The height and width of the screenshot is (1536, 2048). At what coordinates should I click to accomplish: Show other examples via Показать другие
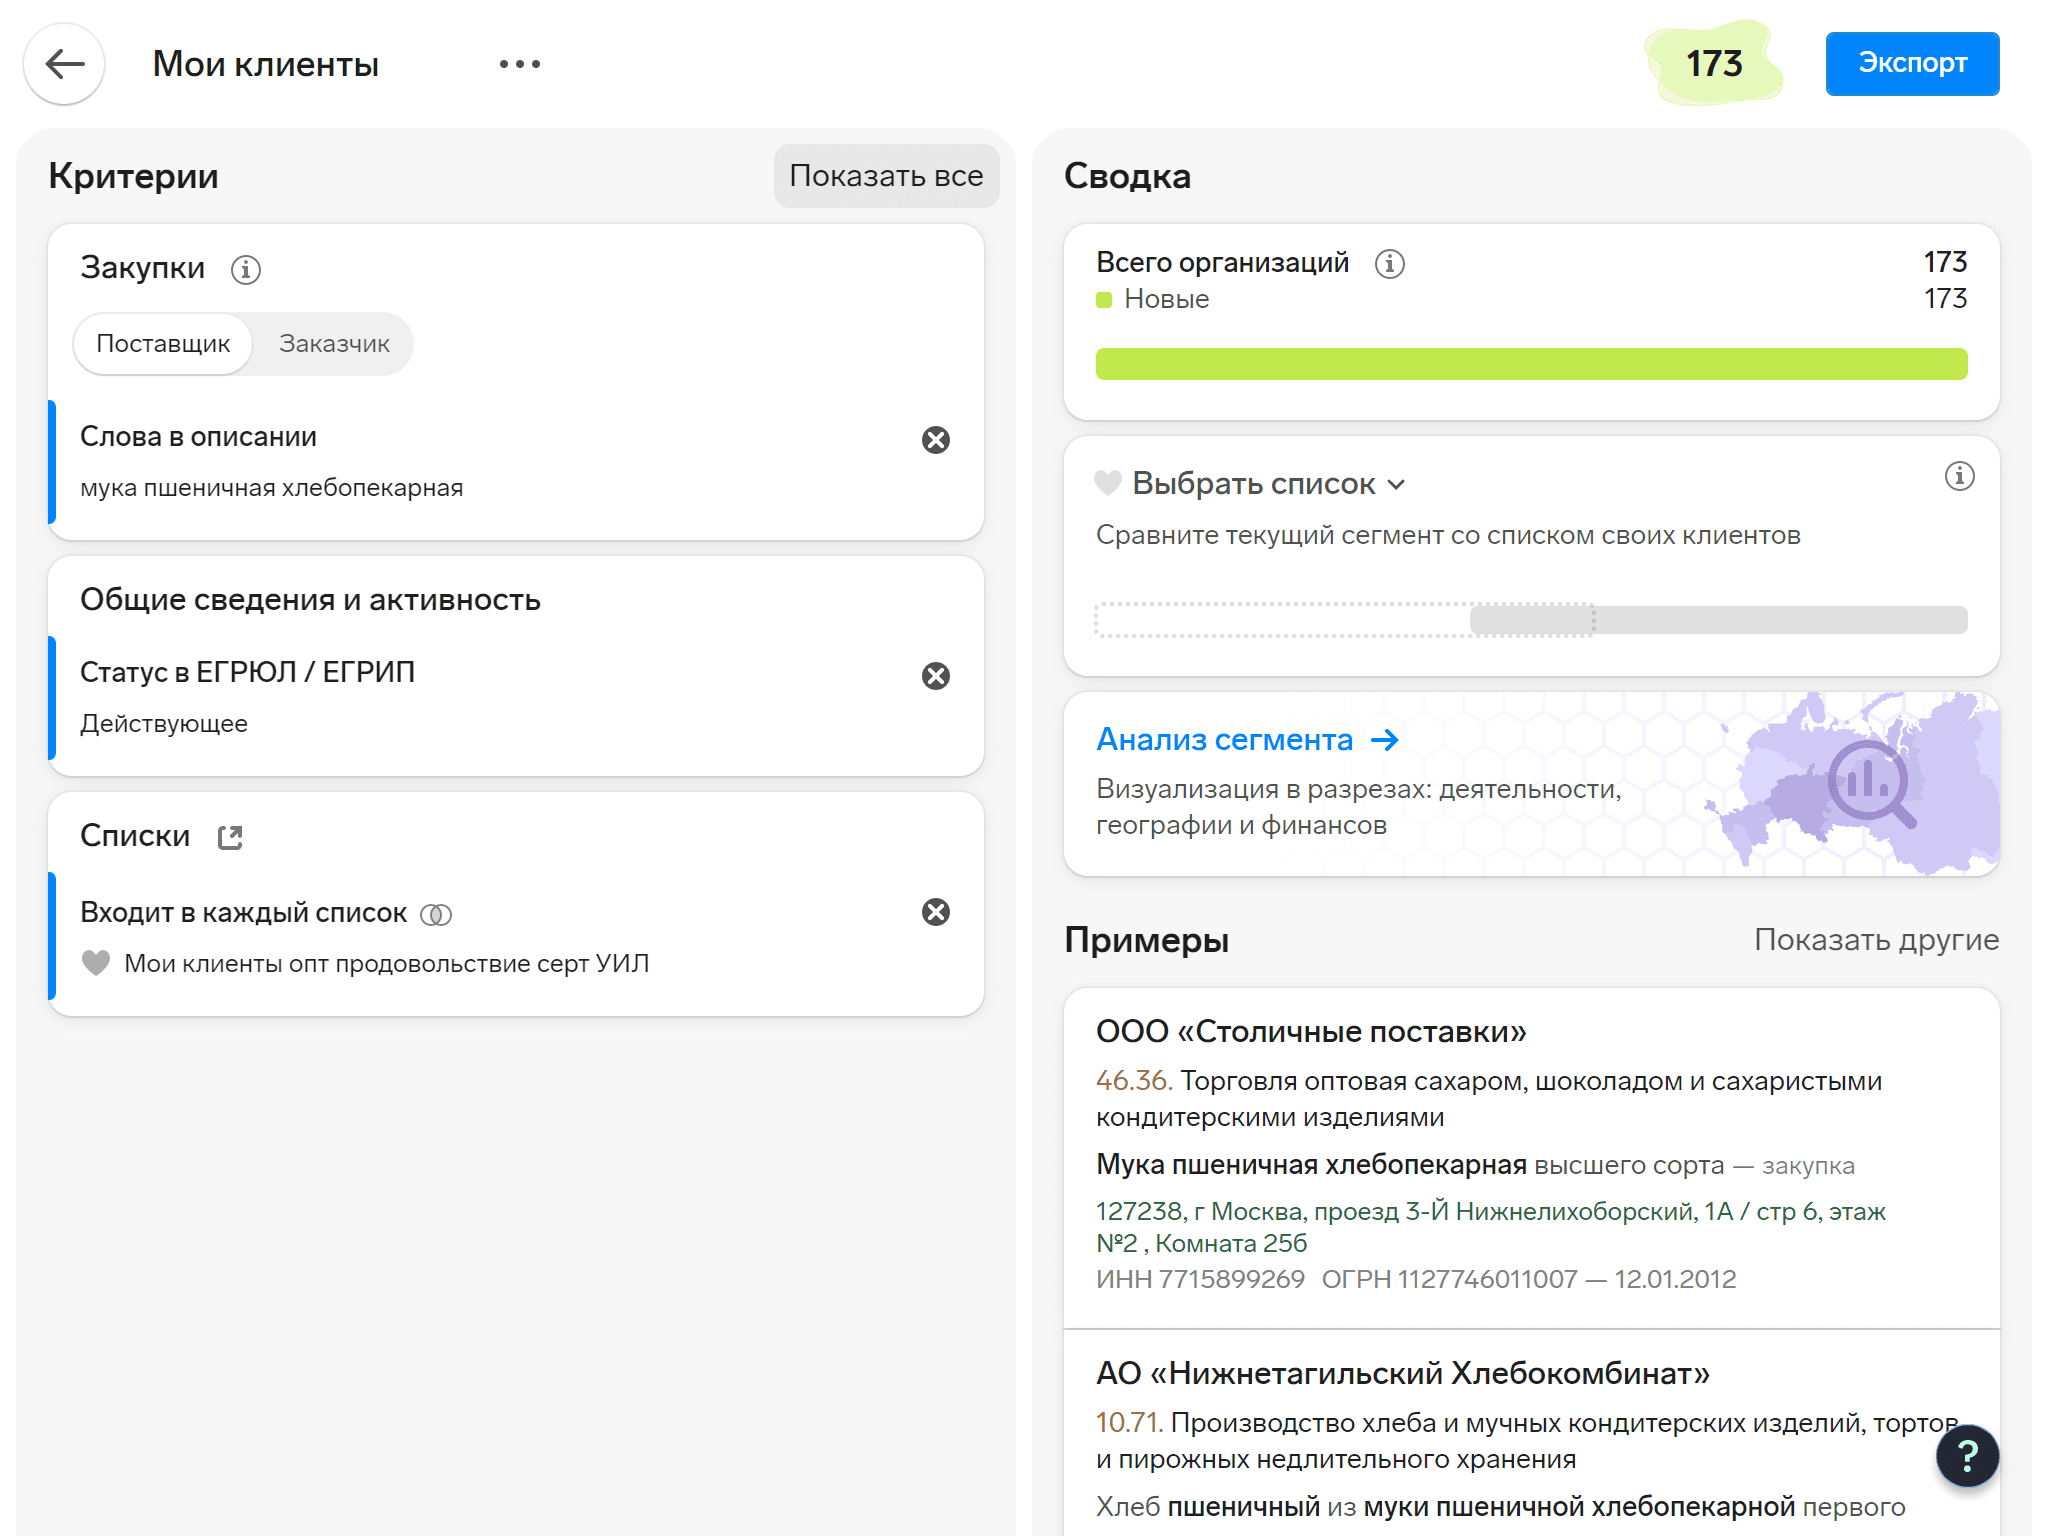click(1876, 940)
